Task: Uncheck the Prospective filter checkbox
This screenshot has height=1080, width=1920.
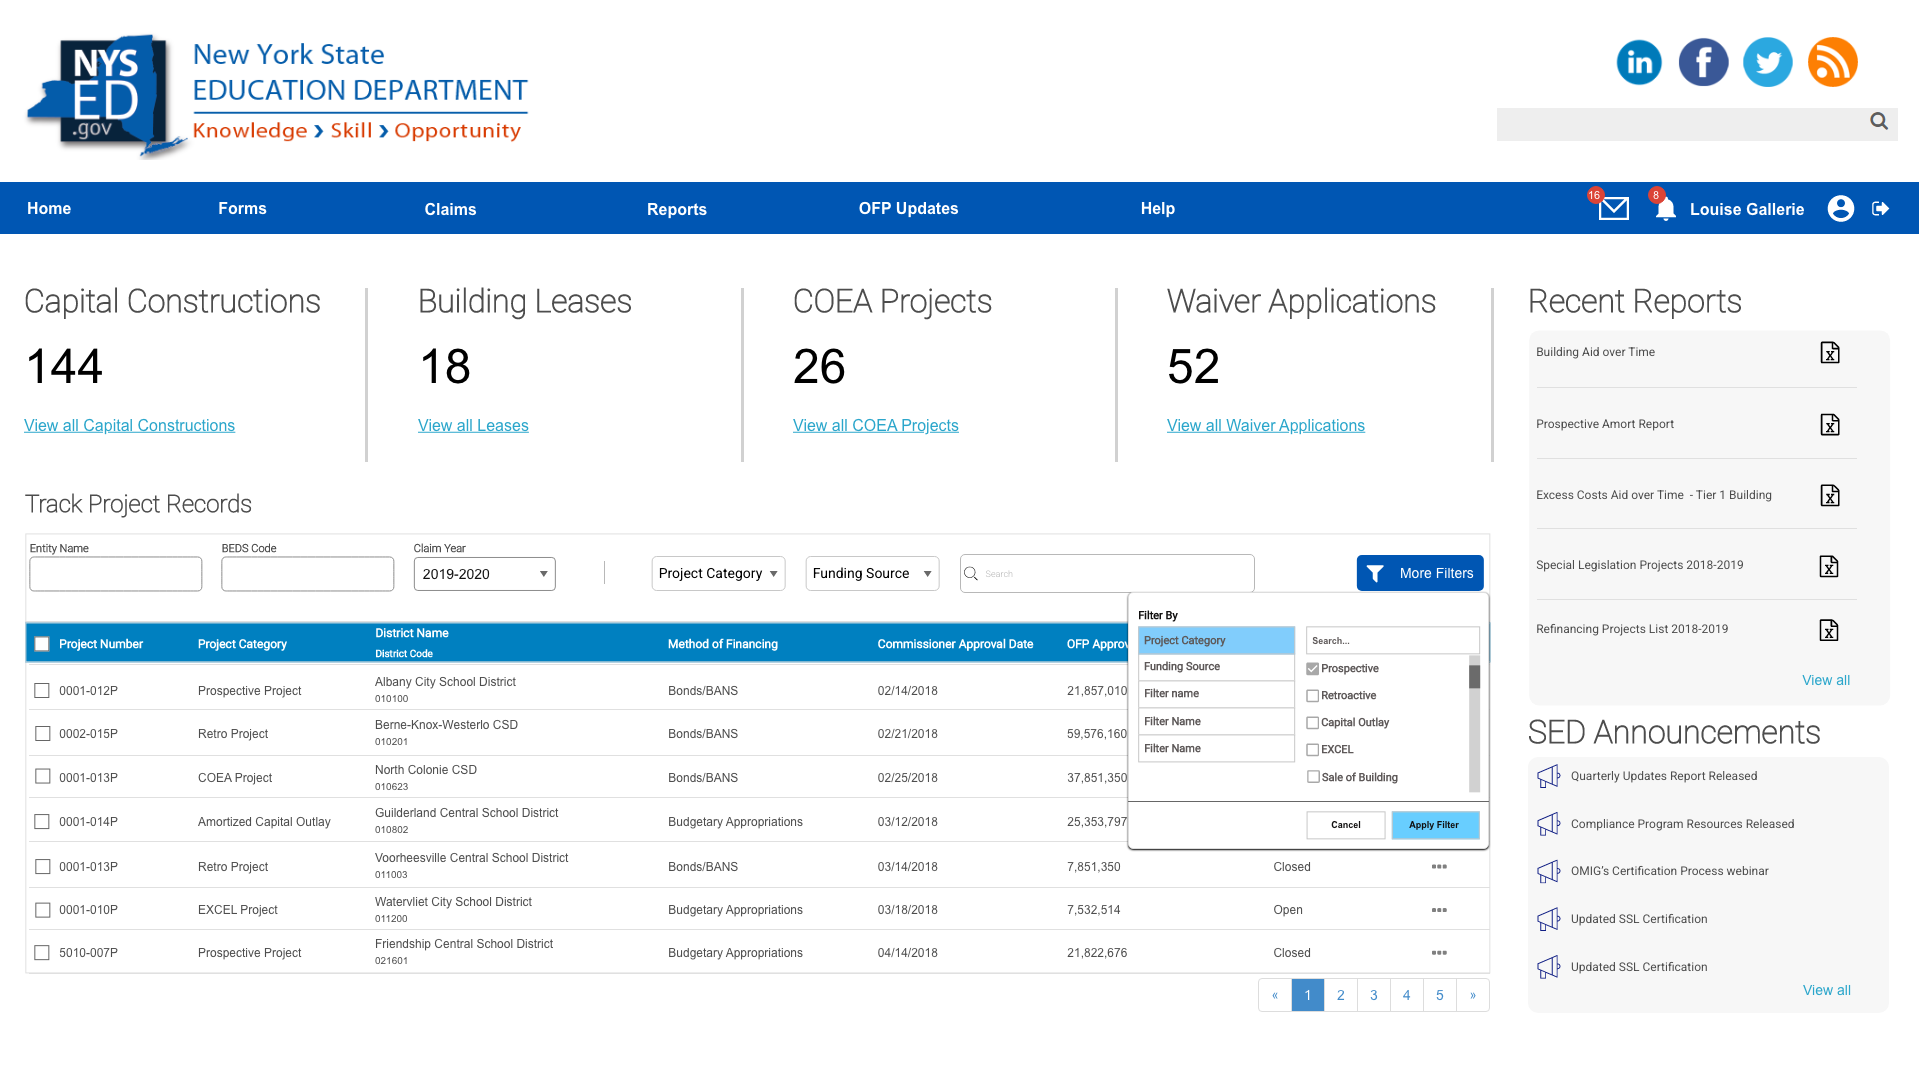Action: tap(1312, 669)
